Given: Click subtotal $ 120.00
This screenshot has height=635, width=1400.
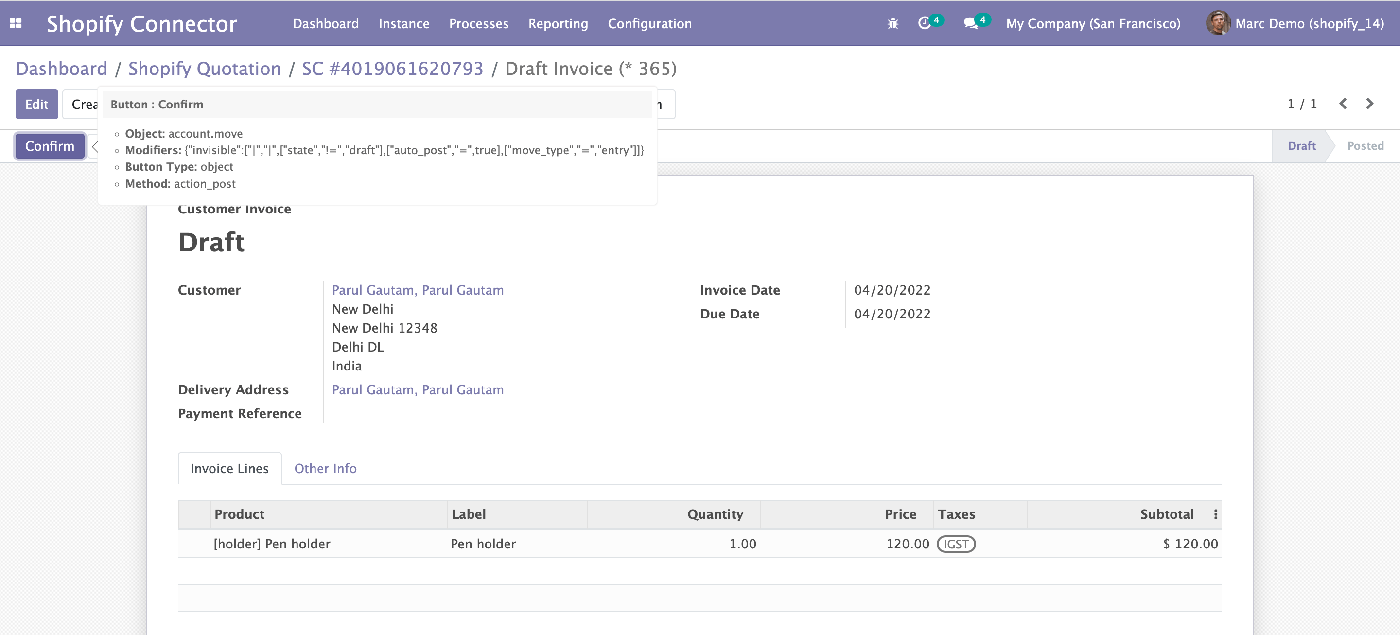Looking at the screenshot, I should coord(1190,544).
